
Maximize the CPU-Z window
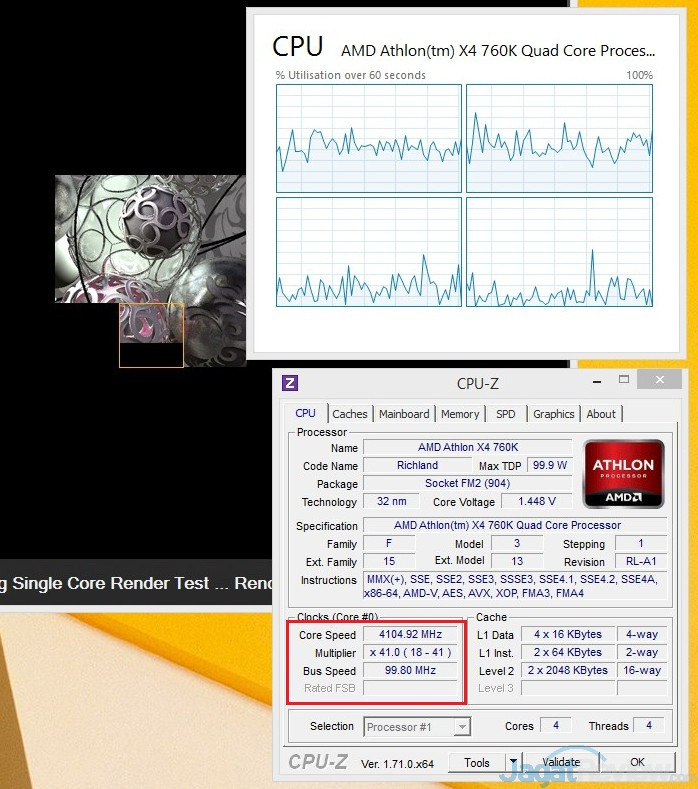click(624, 380)
